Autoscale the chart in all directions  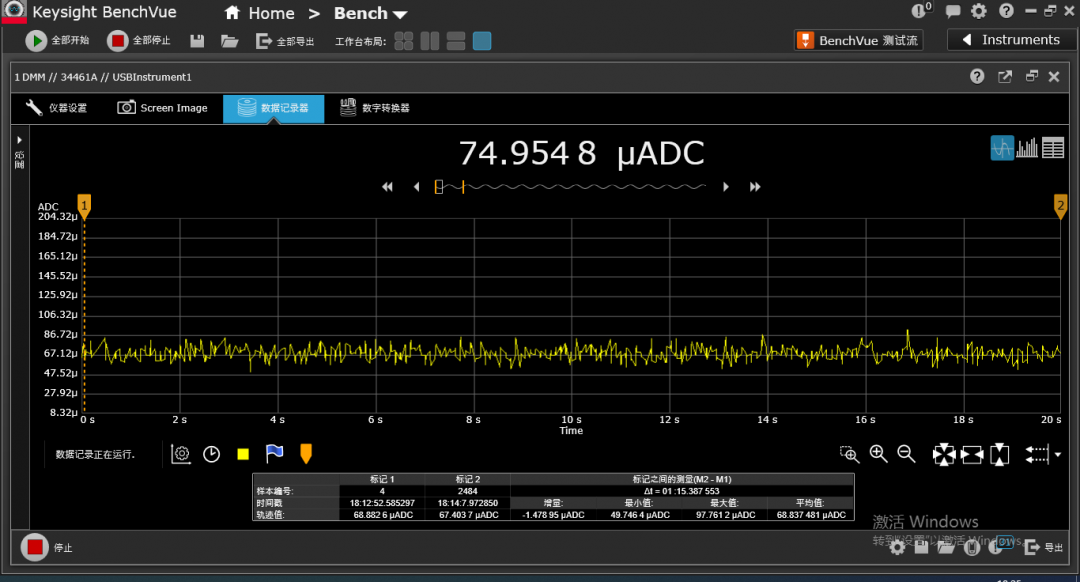coord(943,455)
